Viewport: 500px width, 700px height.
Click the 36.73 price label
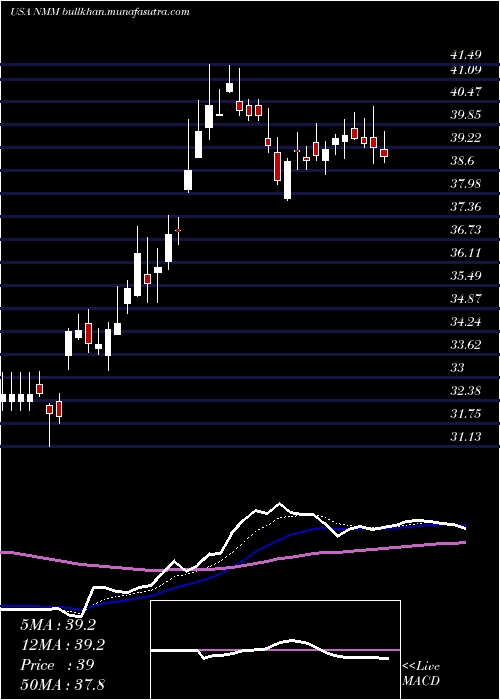[x=466, y=230]
